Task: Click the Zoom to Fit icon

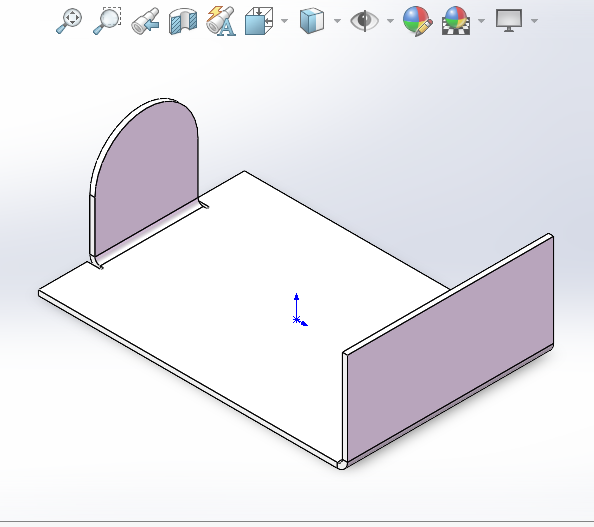Action: [x=69, y=21]
